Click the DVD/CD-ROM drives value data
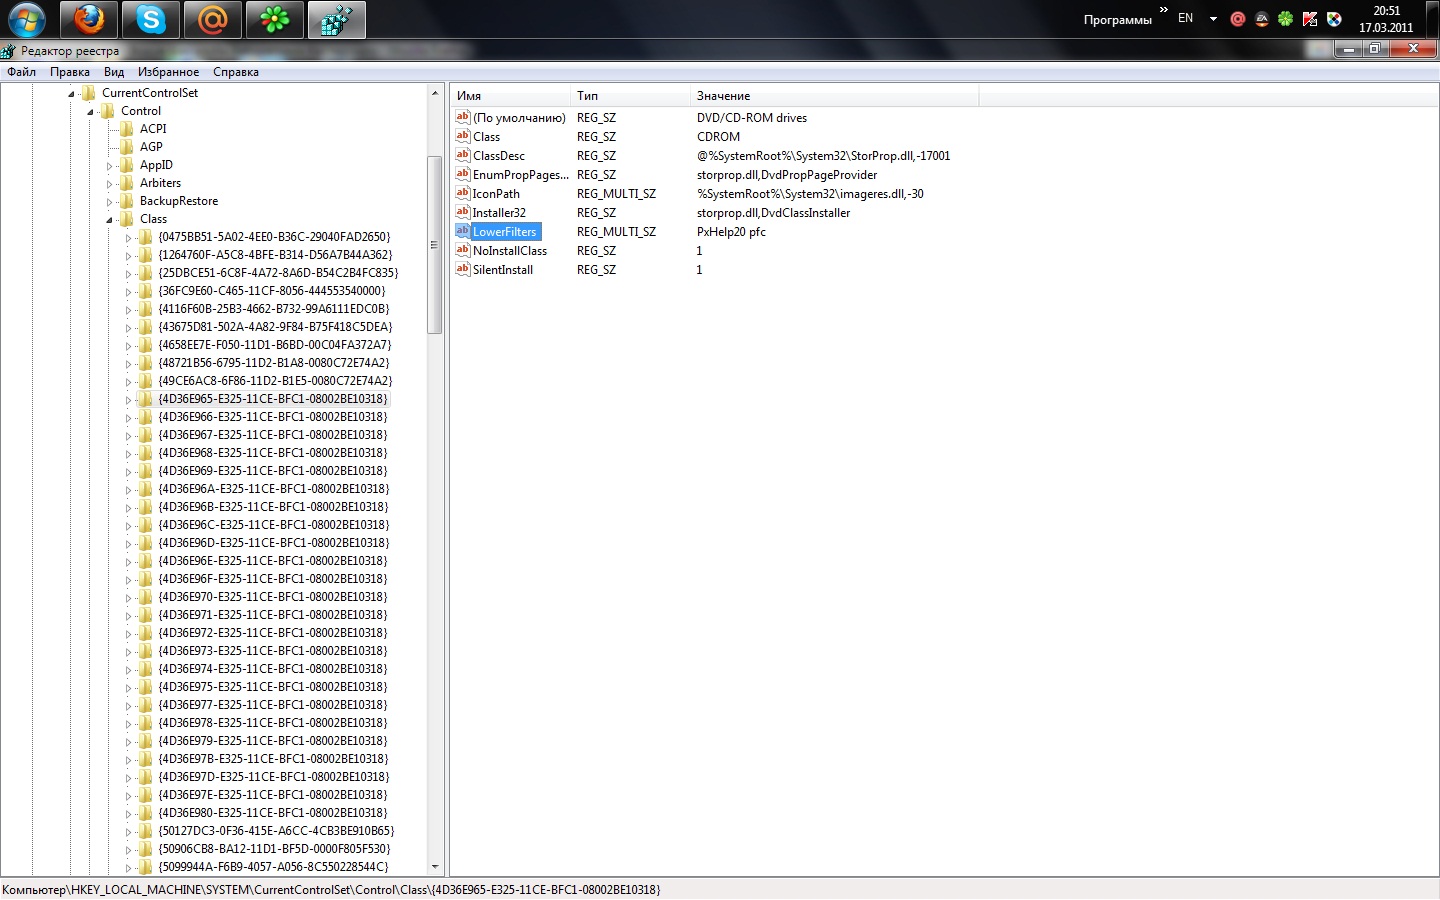This screenshot has width=1440, height=900. [x=752, y=118]
